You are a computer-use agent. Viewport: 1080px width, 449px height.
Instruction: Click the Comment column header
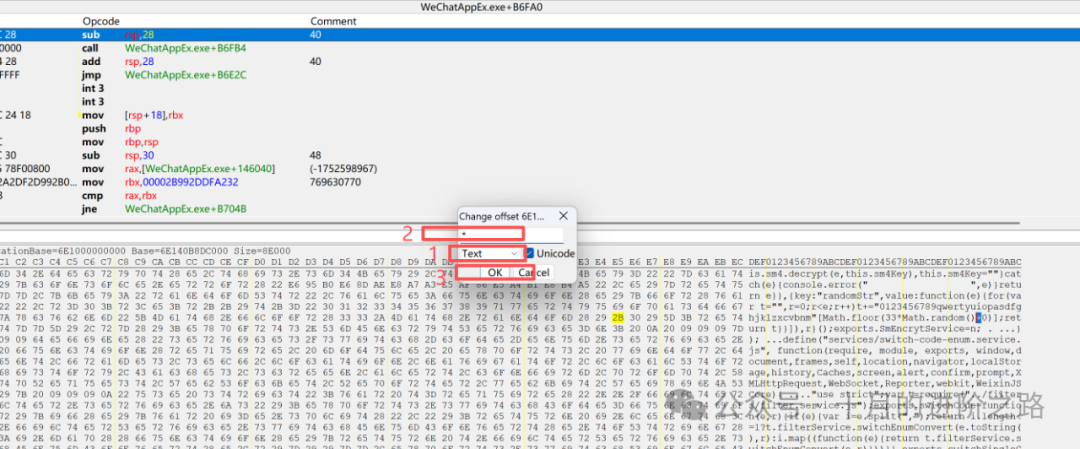333,21
